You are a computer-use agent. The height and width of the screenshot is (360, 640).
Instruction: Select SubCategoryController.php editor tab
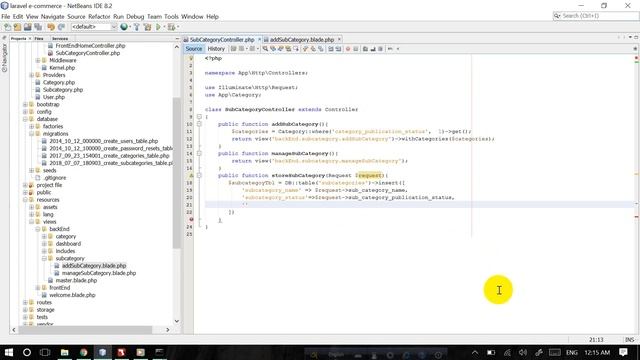[x=222, y=40]
